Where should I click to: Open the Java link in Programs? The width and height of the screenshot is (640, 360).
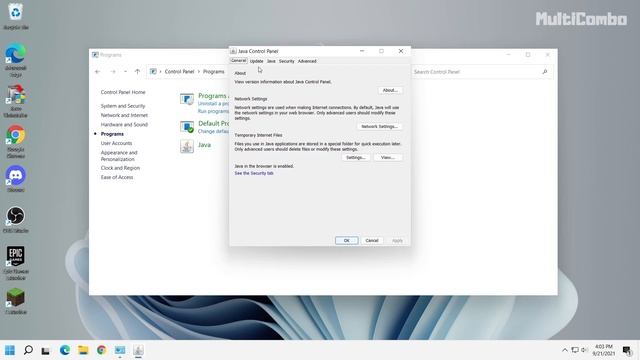[x=204, y=145]
